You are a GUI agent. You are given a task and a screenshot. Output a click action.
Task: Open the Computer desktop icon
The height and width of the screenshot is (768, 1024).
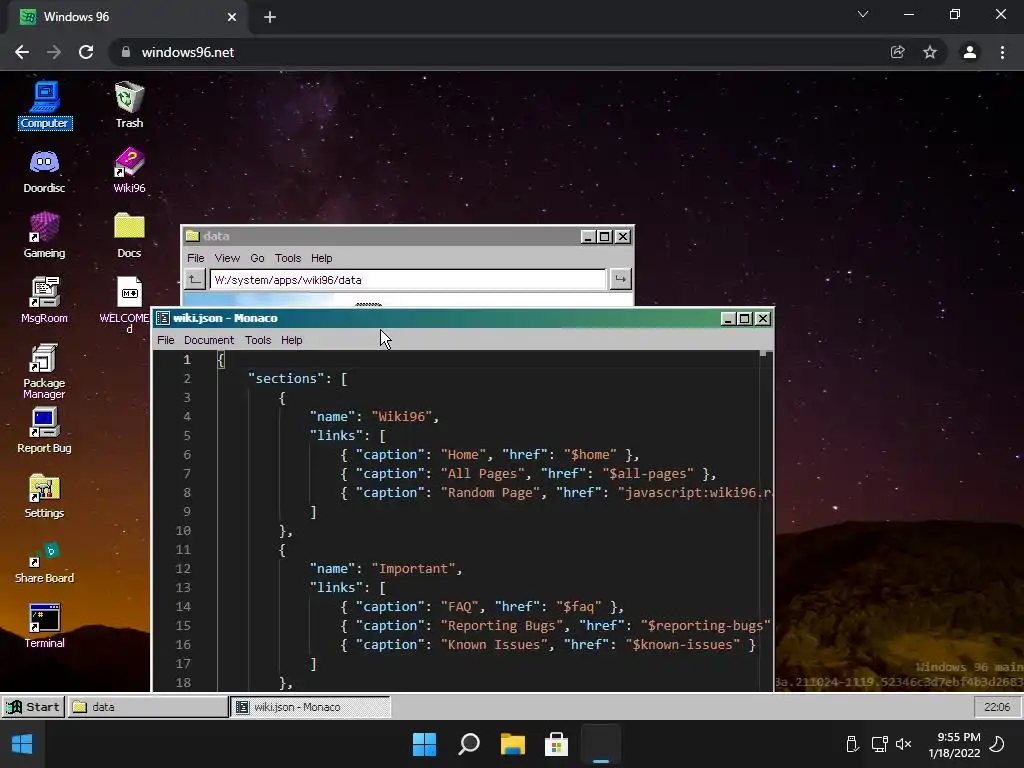(x=44, y=104)
